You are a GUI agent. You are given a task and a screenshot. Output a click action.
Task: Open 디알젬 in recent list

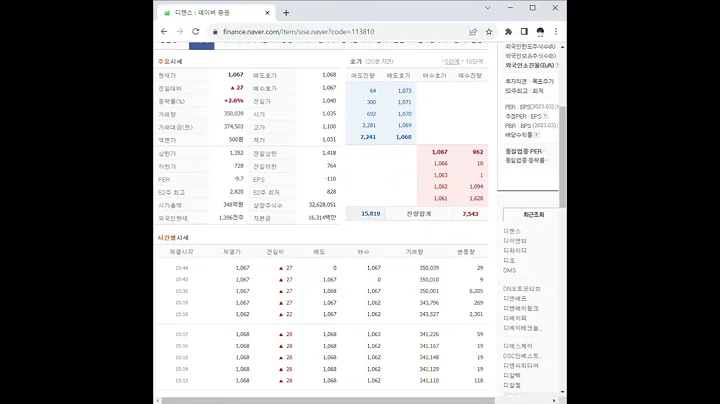pos(512,386)
